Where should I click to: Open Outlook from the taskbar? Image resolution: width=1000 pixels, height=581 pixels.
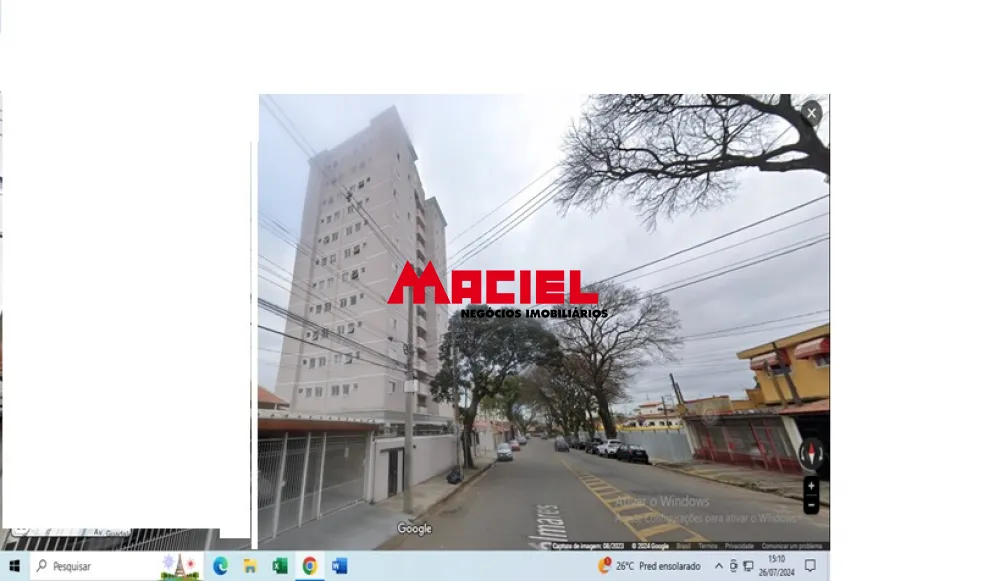coord(340,567)
